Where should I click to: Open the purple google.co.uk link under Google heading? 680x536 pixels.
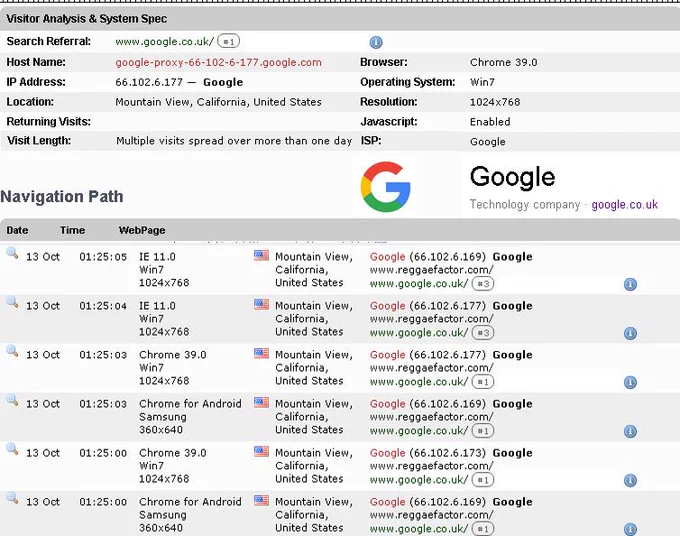click(x=624, y=205)
